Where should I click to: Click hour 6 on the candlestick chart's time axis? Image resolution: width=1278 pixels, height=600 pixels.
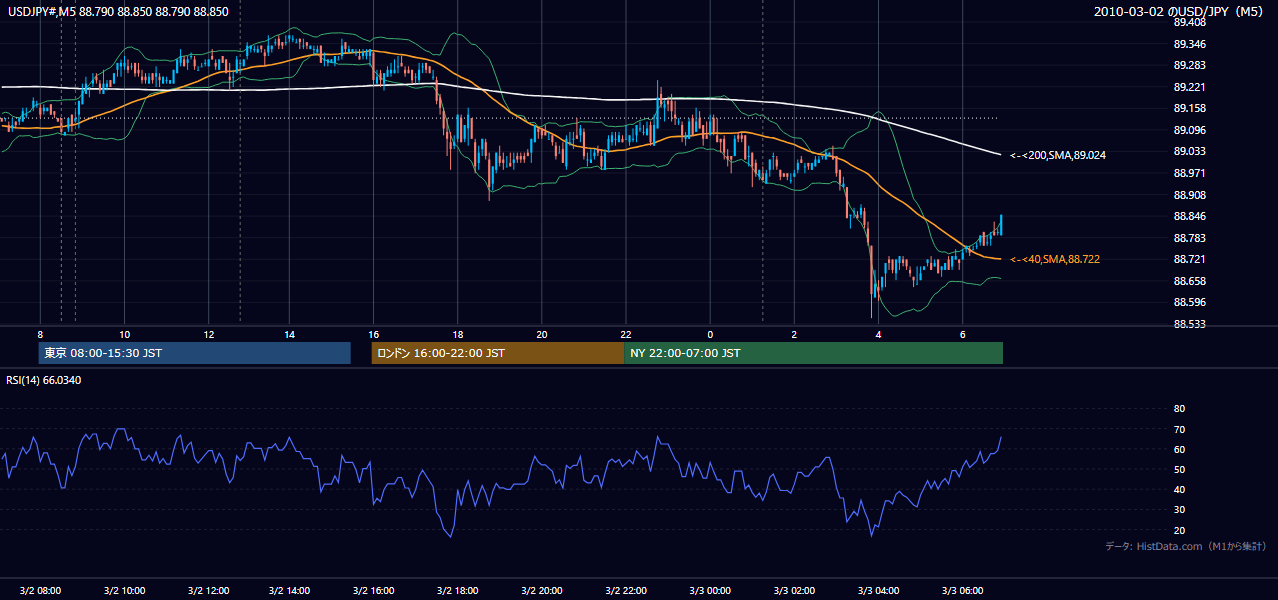[962, 334]
